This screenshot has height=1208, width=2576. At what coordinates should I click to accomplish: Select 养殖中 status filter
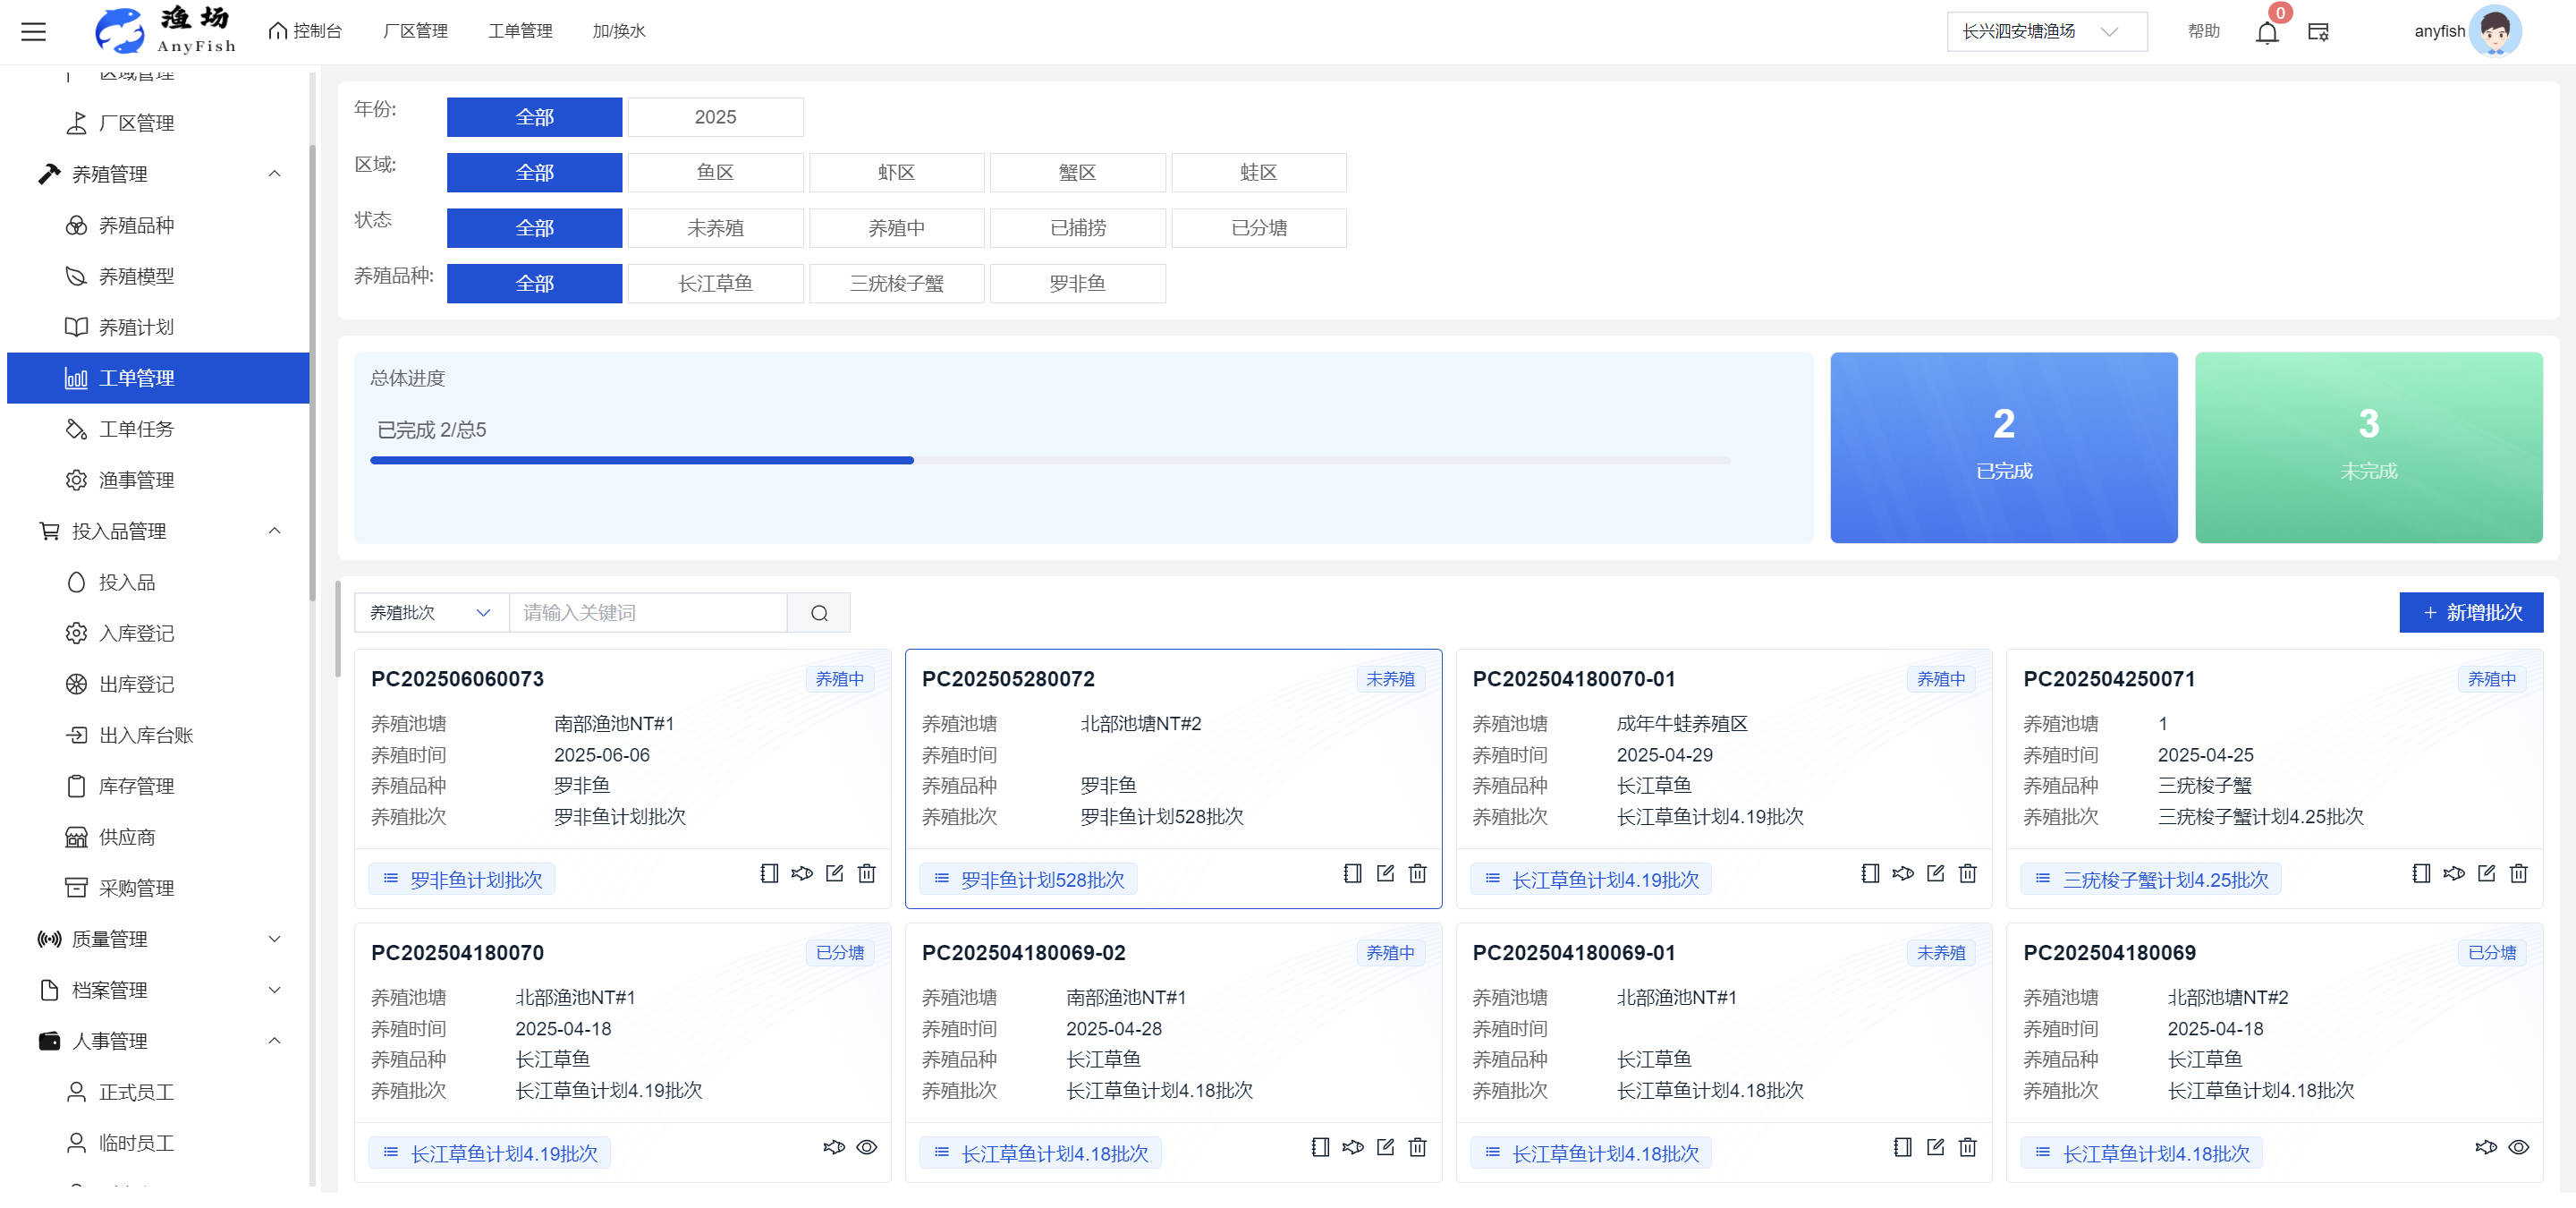pos(896,228)
